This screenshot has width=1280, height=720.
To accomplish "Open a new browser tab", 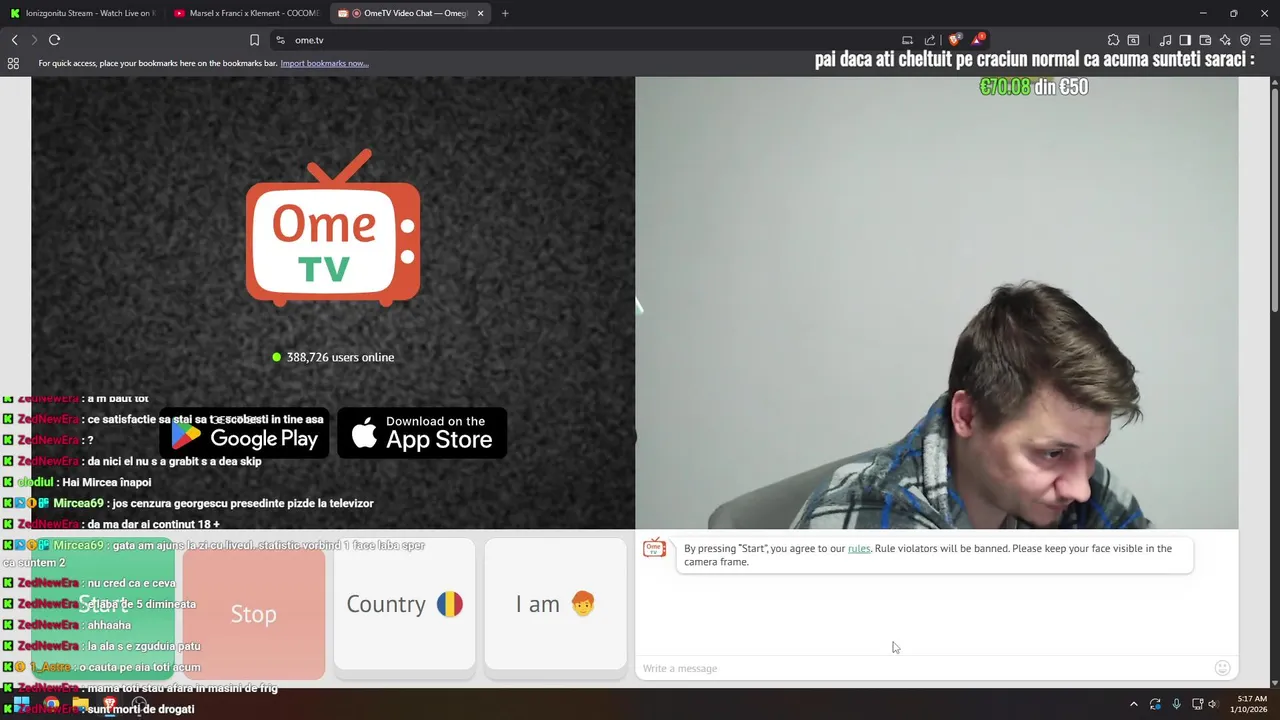I will (x=505, y=13).
